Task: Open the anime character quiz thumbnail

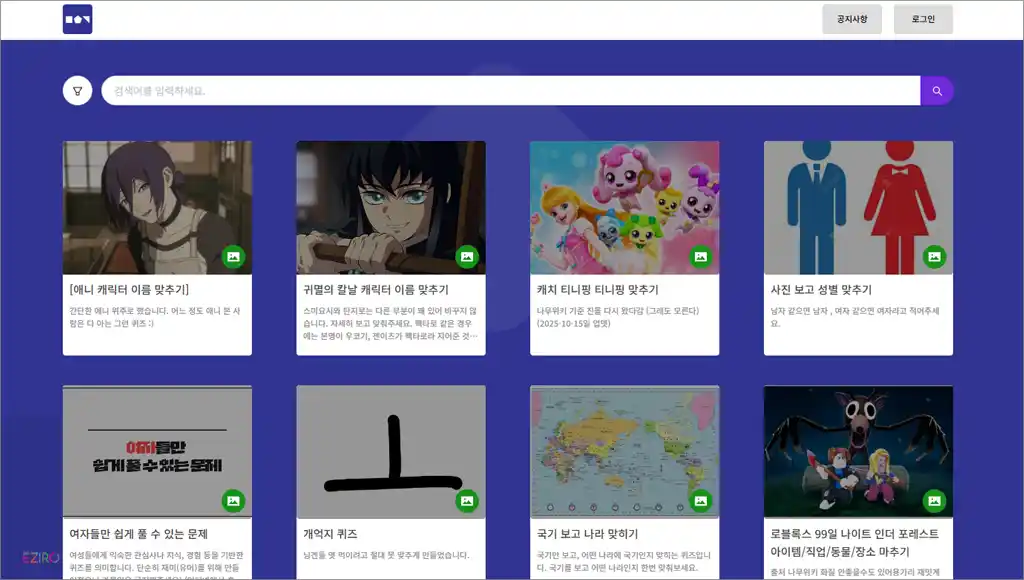Action: [x=157, y=207]
